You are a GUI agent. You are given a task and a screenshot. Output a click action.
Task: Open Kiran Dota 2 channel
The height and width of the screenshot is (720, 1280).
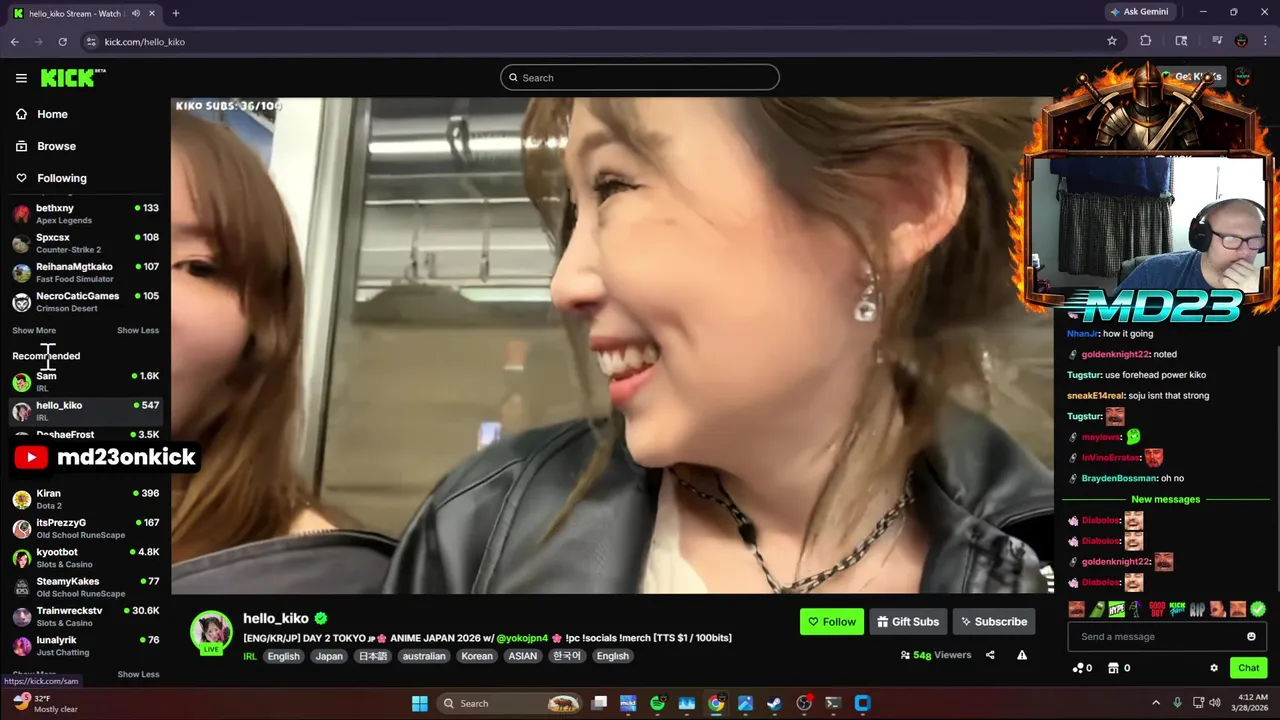[x=85, y=499]
